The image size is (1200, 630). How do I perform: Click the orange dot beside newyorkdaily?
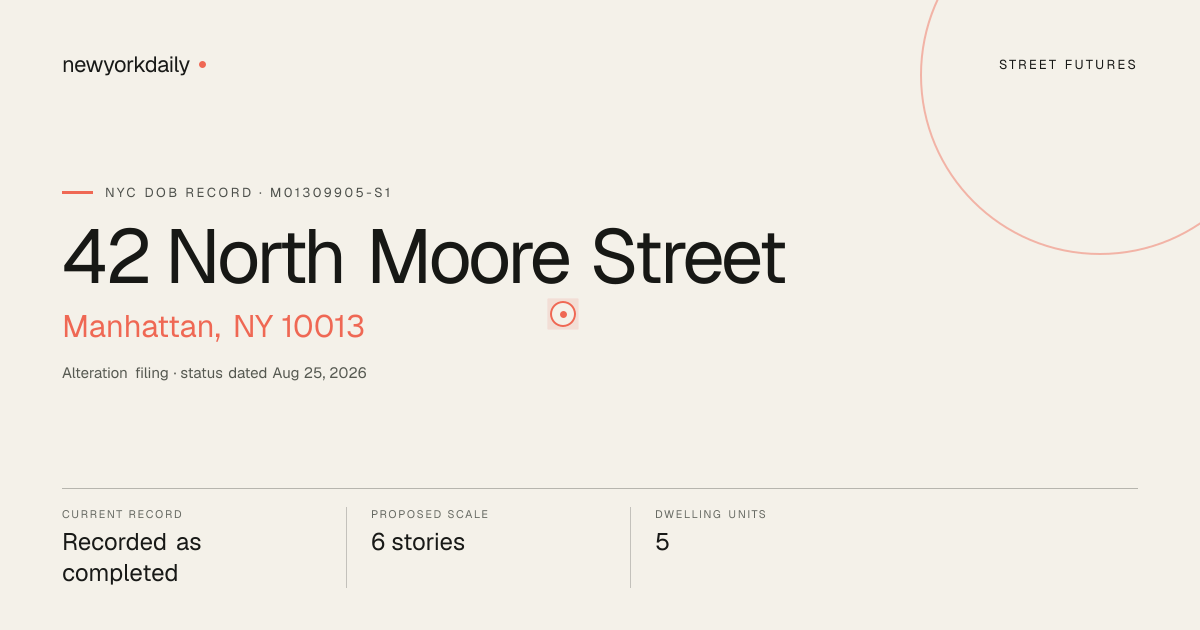click(x=202, y=64)
